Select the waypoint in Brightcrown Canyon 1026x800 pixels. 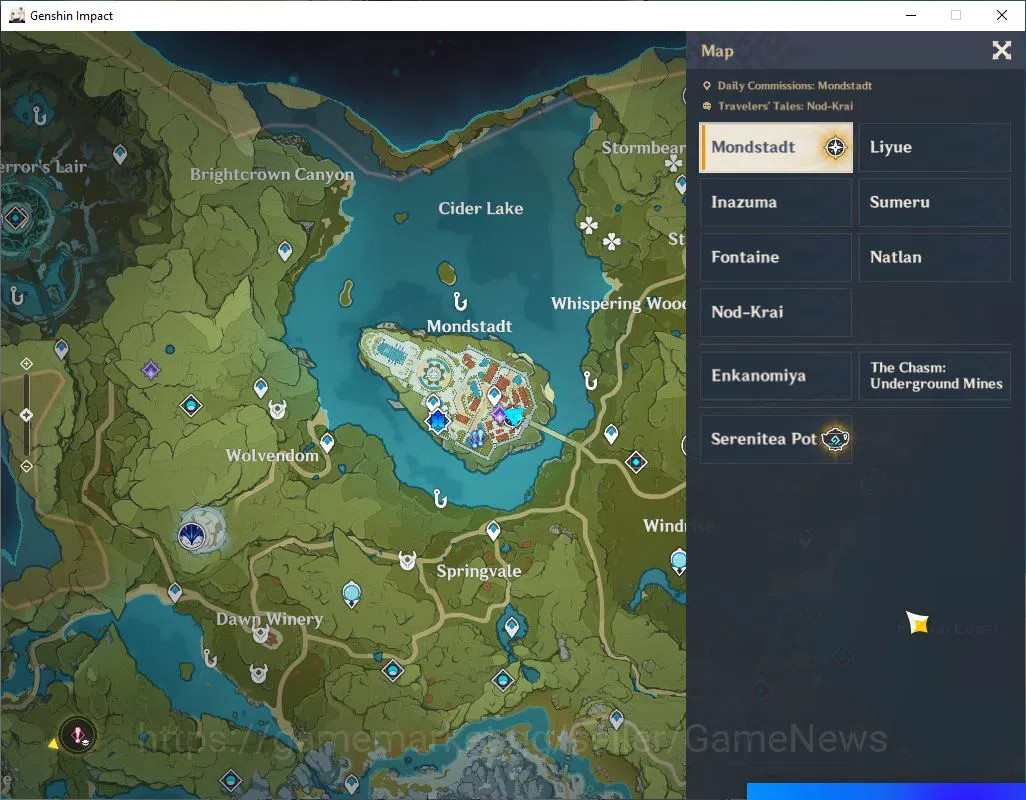pos(285,251)
